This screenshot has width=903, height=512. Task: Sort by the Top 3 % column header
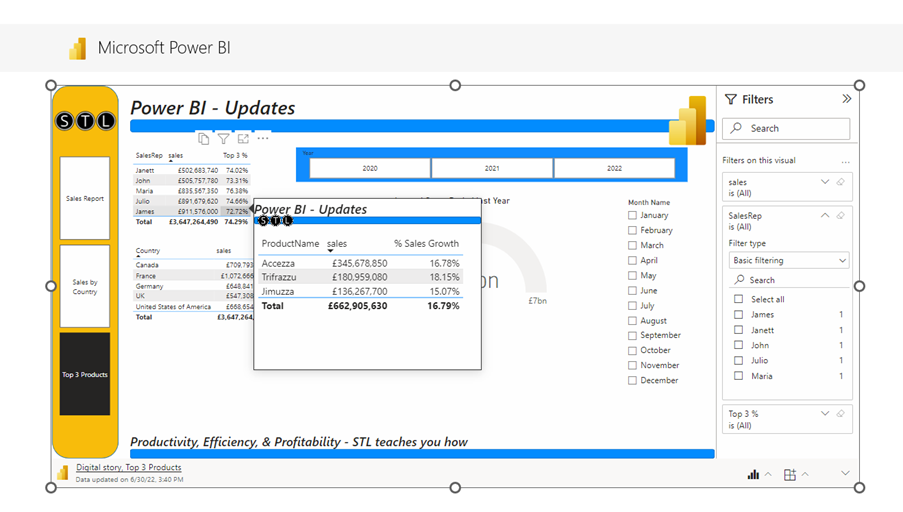pyautogui.click(x=235, y=156)
